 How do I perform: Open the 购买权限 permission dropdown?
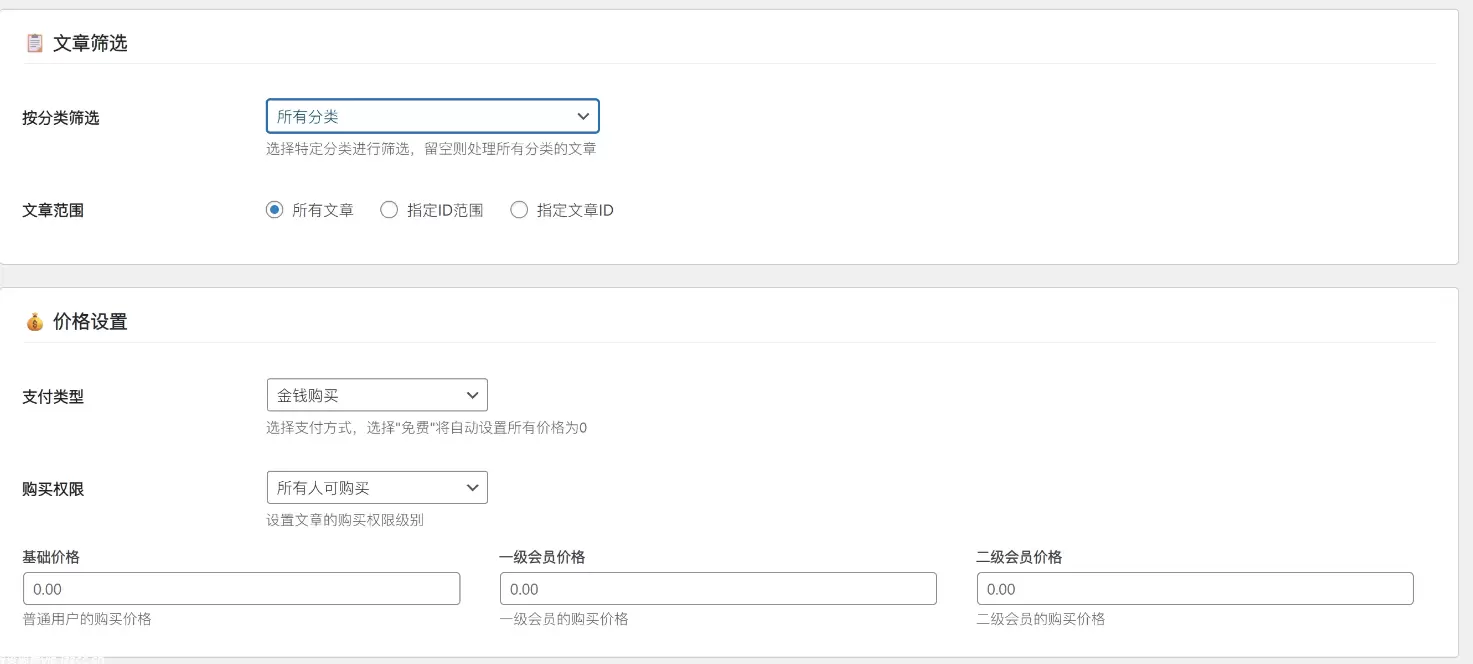click(x=377, y=487)
